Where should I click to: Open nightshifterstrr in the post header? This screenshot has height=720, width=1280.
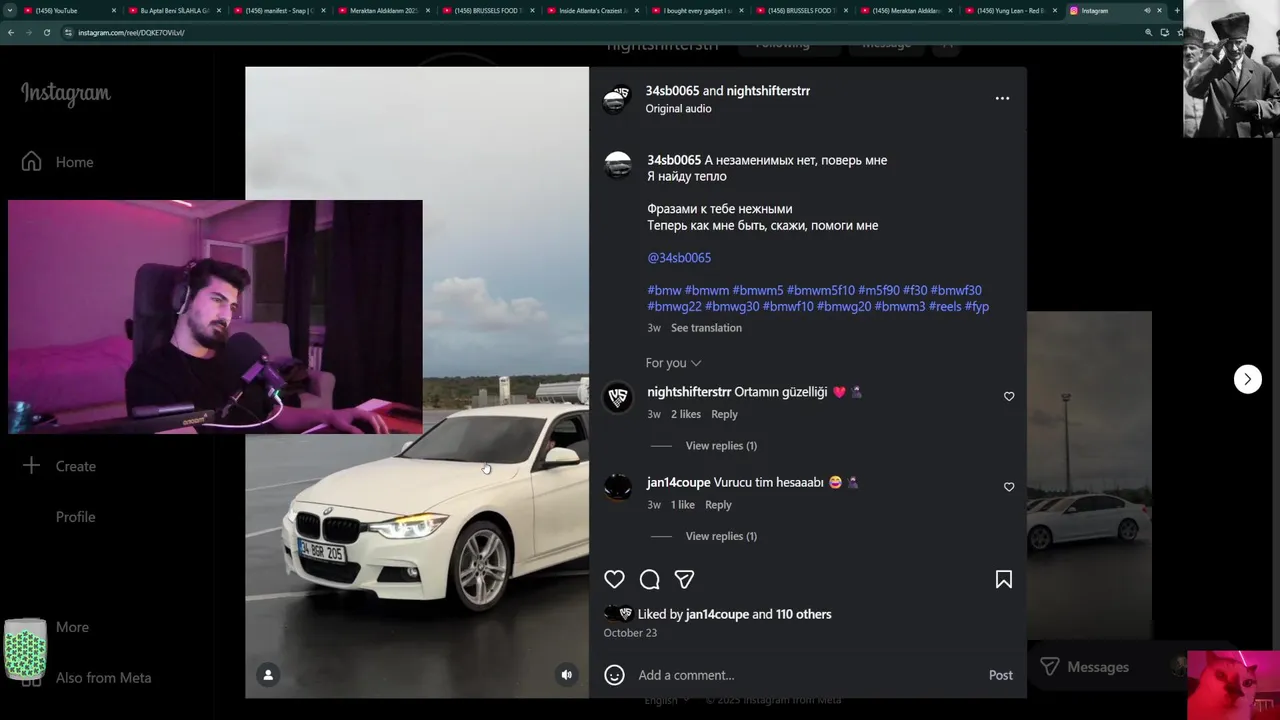768,91
